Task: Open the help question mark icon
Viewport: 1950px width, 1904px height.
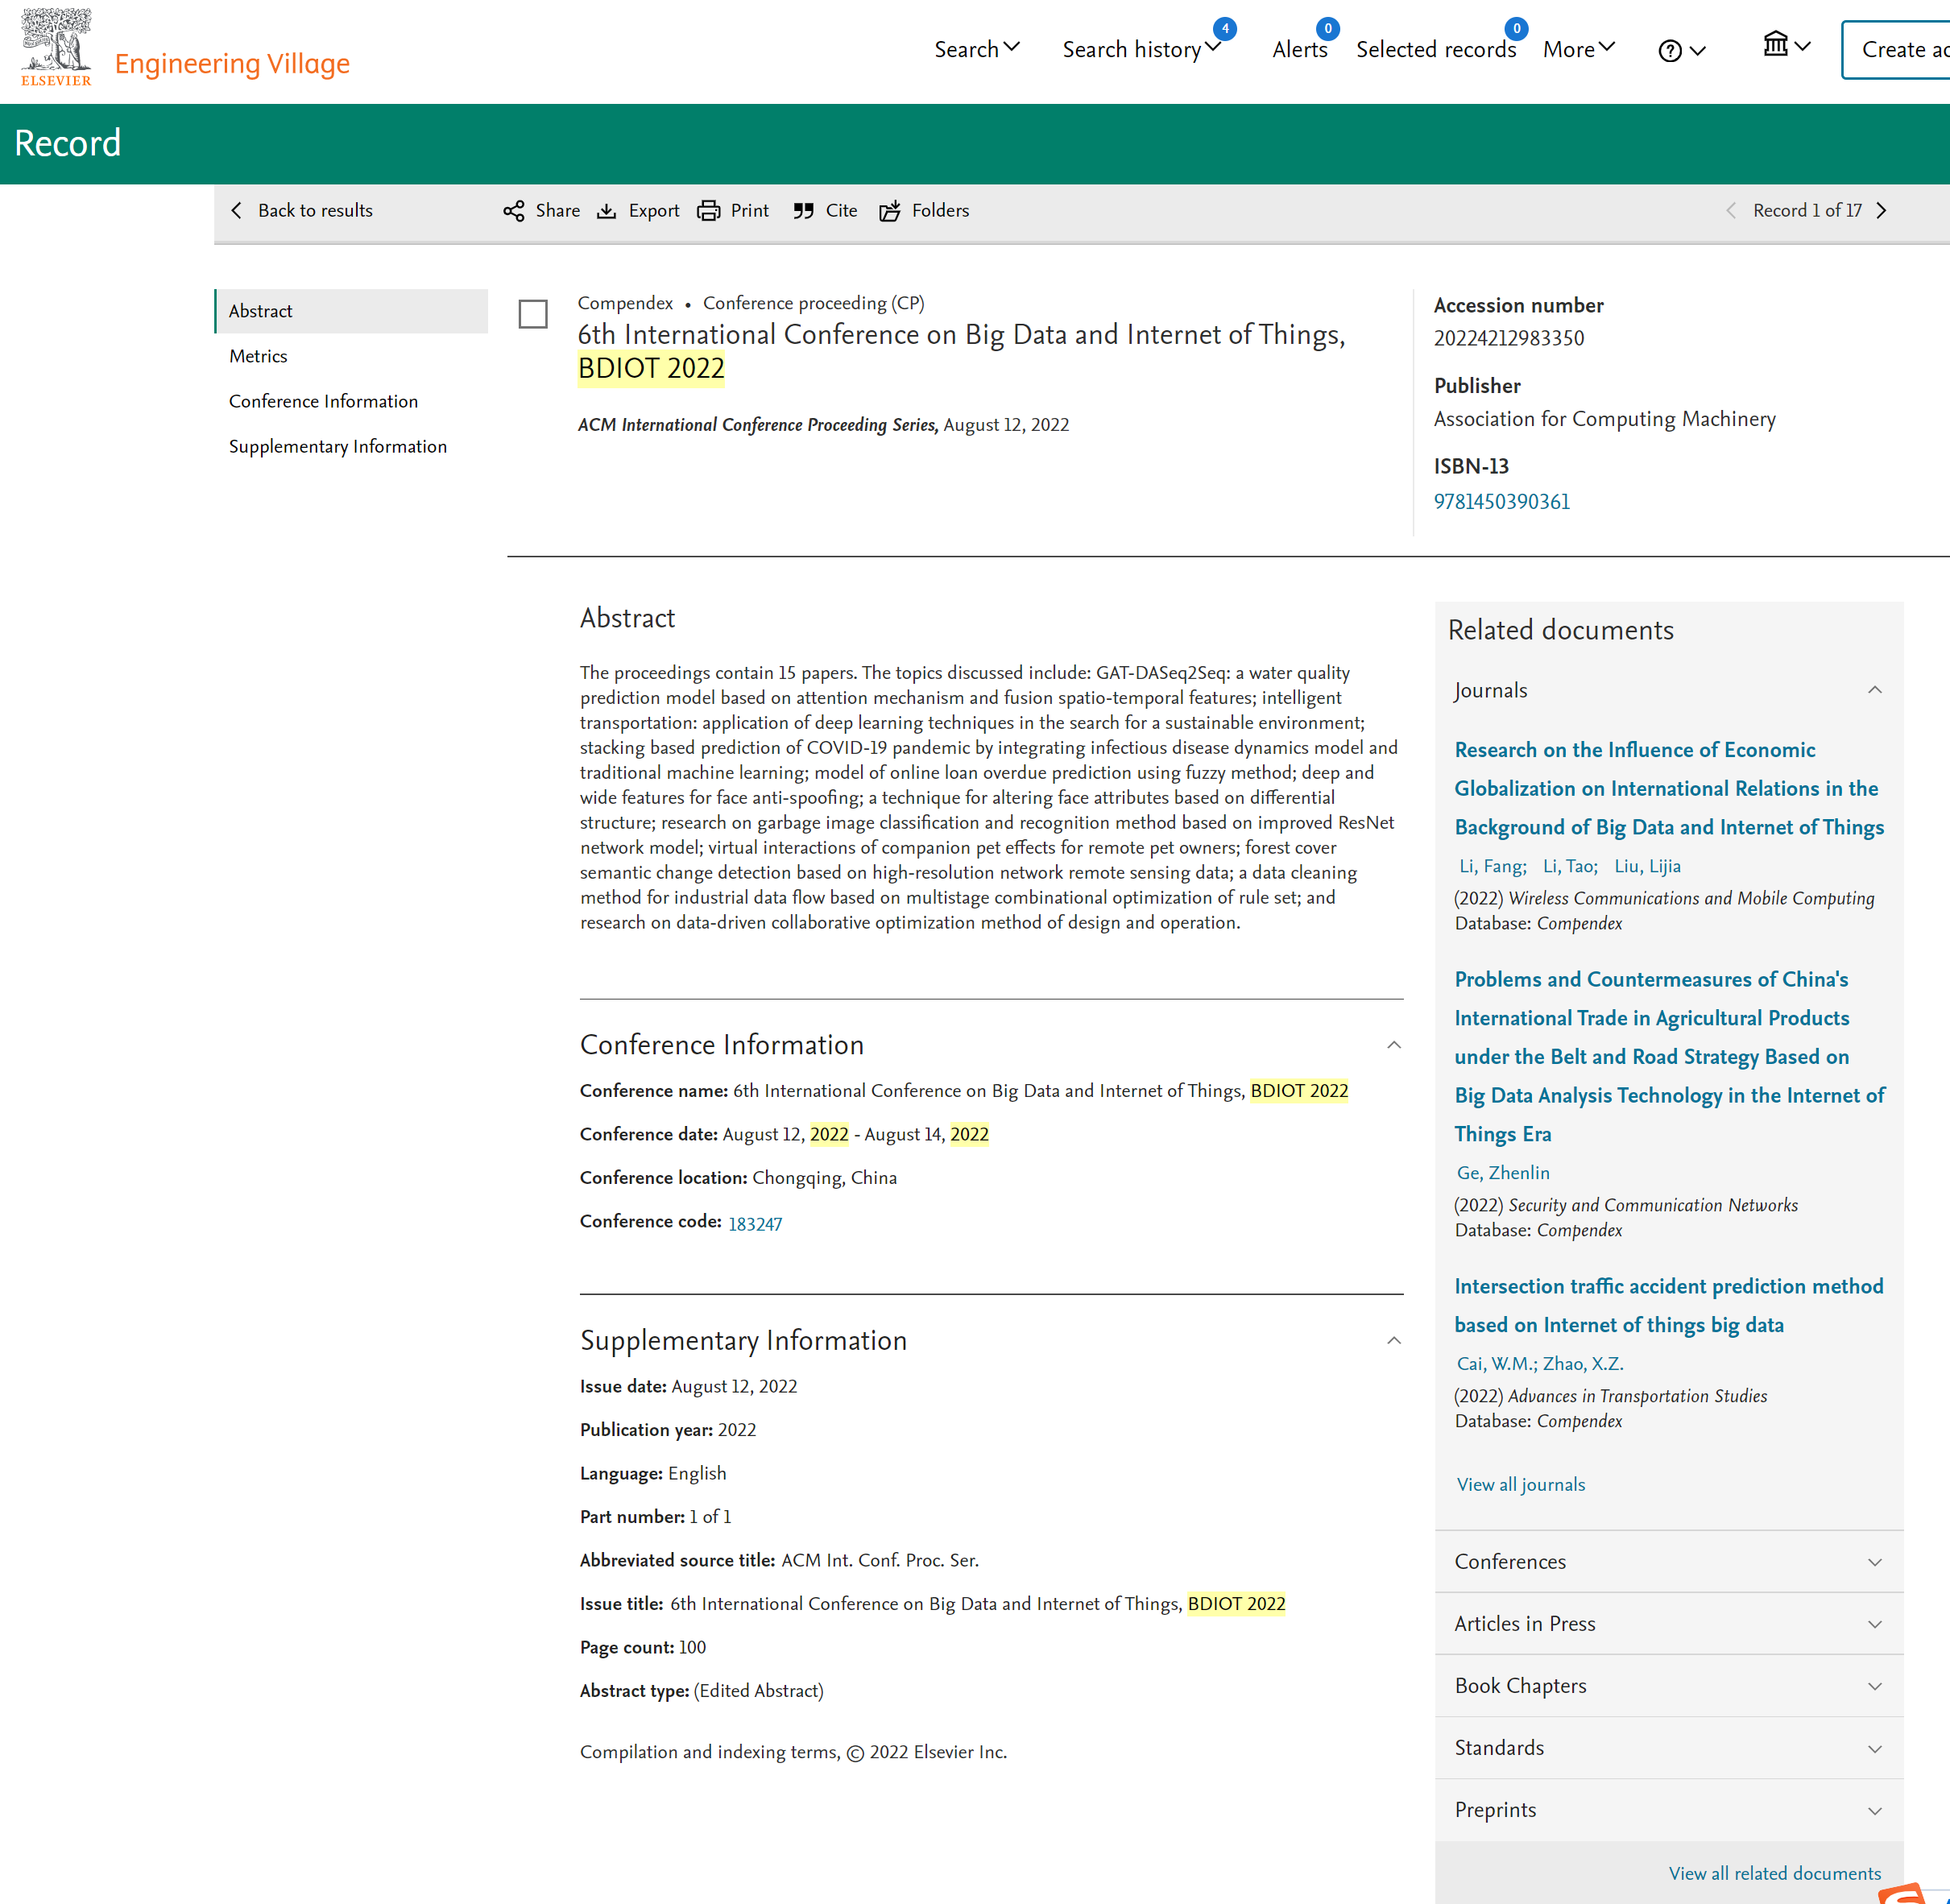Action: tap(1669, 50)
